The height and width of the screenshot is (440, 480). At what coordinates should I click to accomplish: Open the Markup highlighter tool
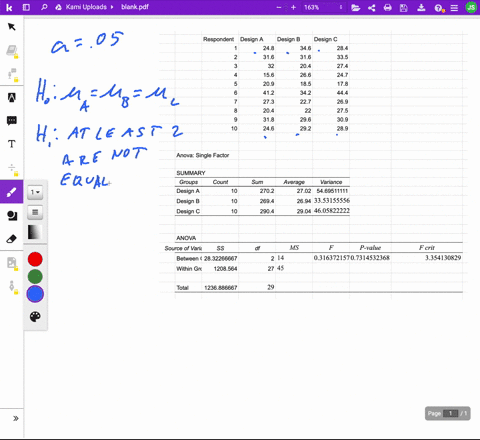point(12,97)
